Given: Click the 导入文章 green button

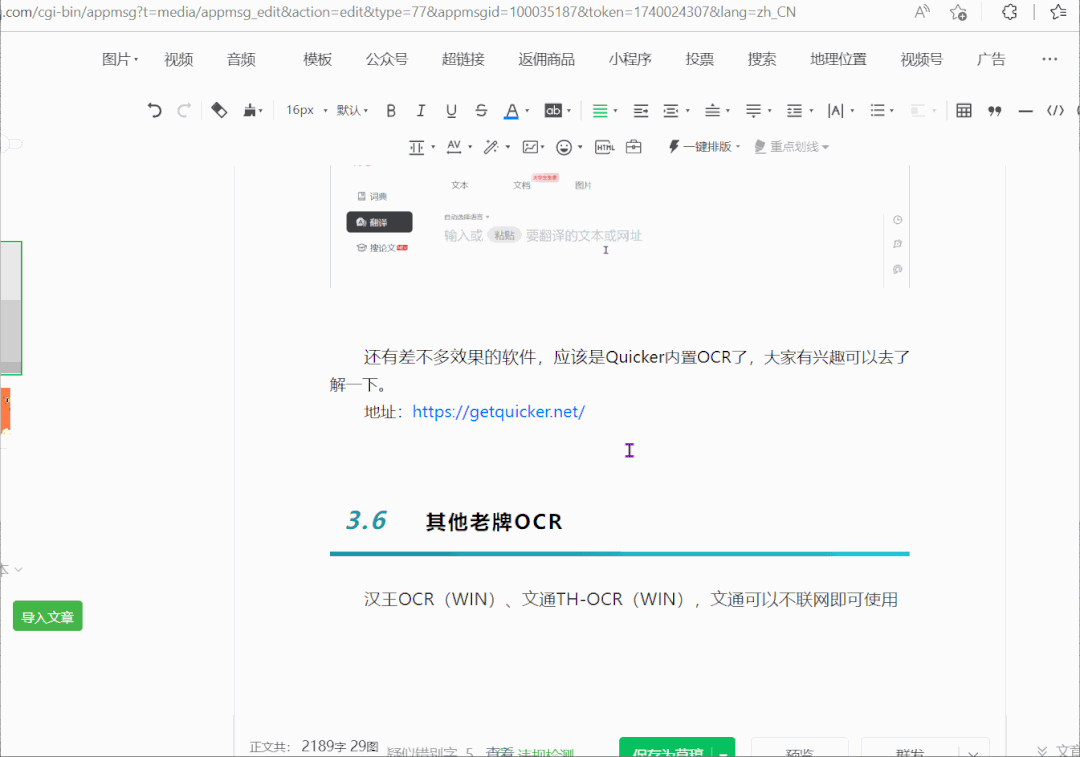Looking at the screenshot, I should pos(48,617).
